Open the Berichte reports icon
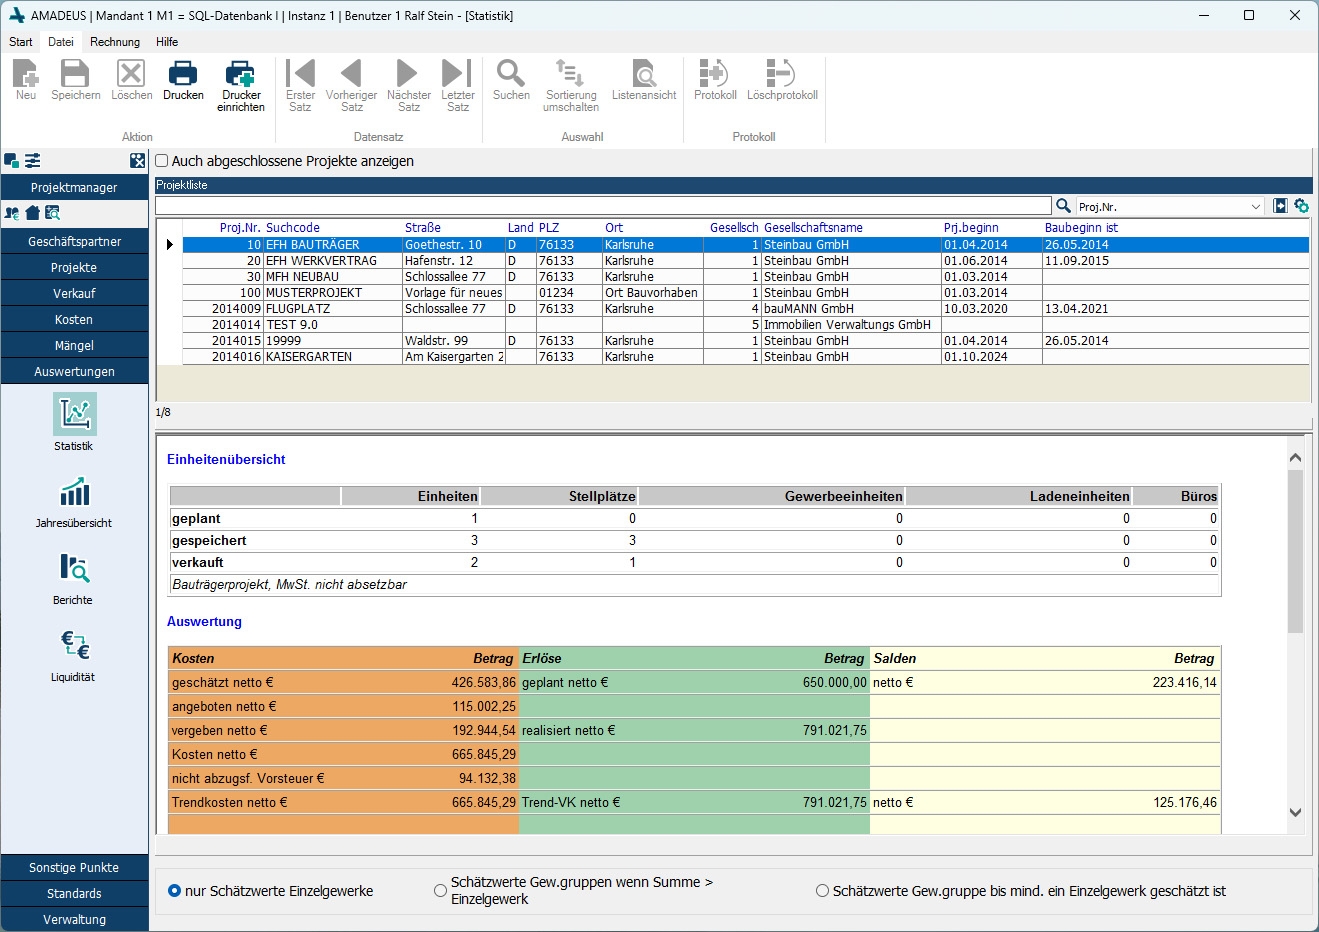Viewport: 1319px width, 932px height. pos(74,569)
